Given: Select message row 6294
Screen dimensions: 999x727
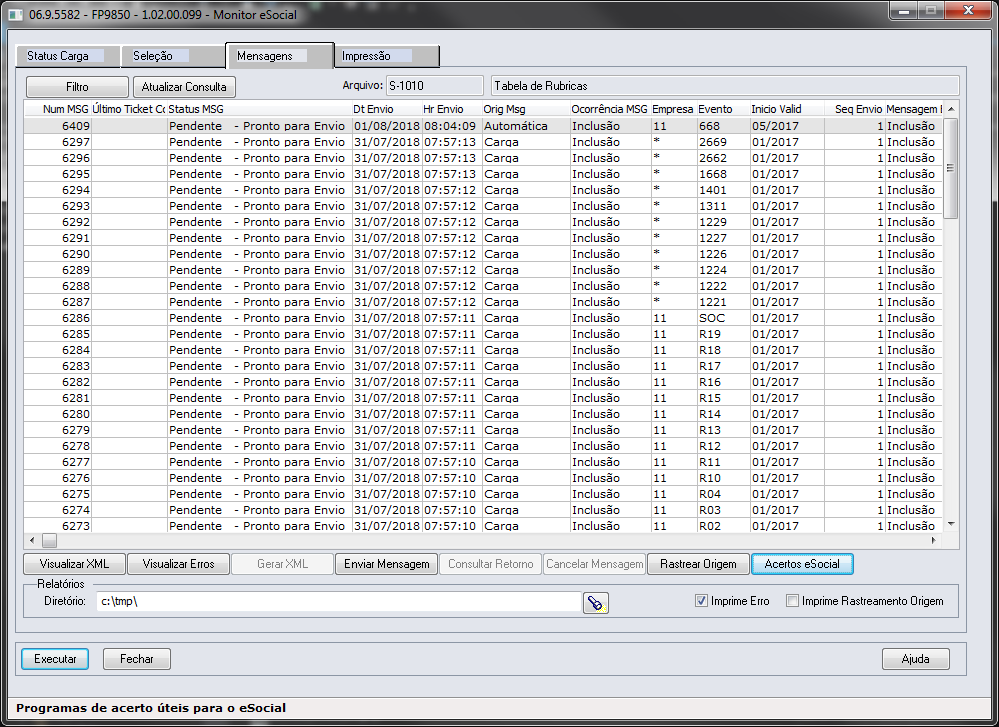Looking at the screenshot, I should (483, 190).
